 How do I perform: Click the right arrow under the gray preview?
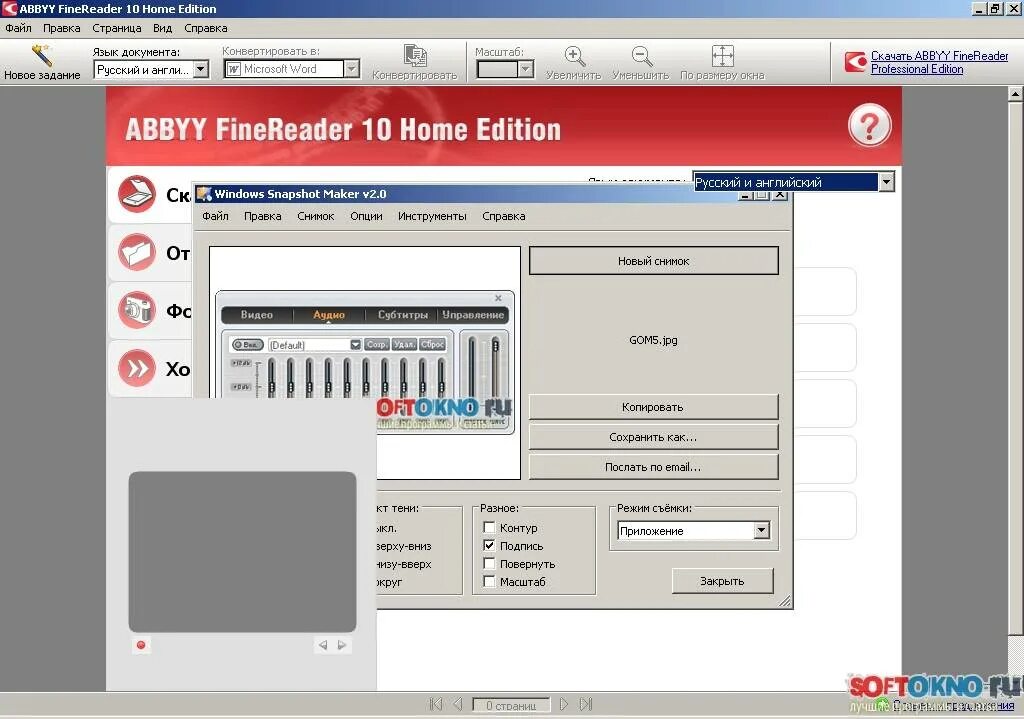pos(342,645)
